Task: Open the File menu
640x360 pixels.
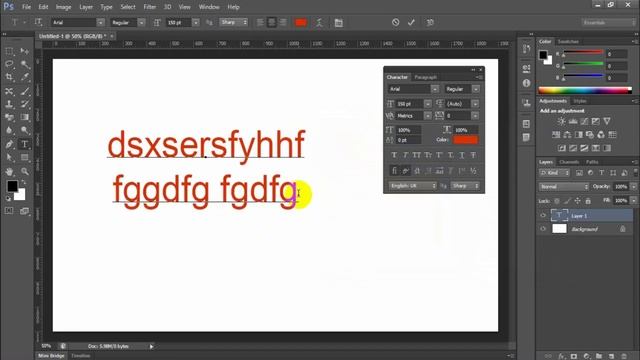Action: coord(27,7)
